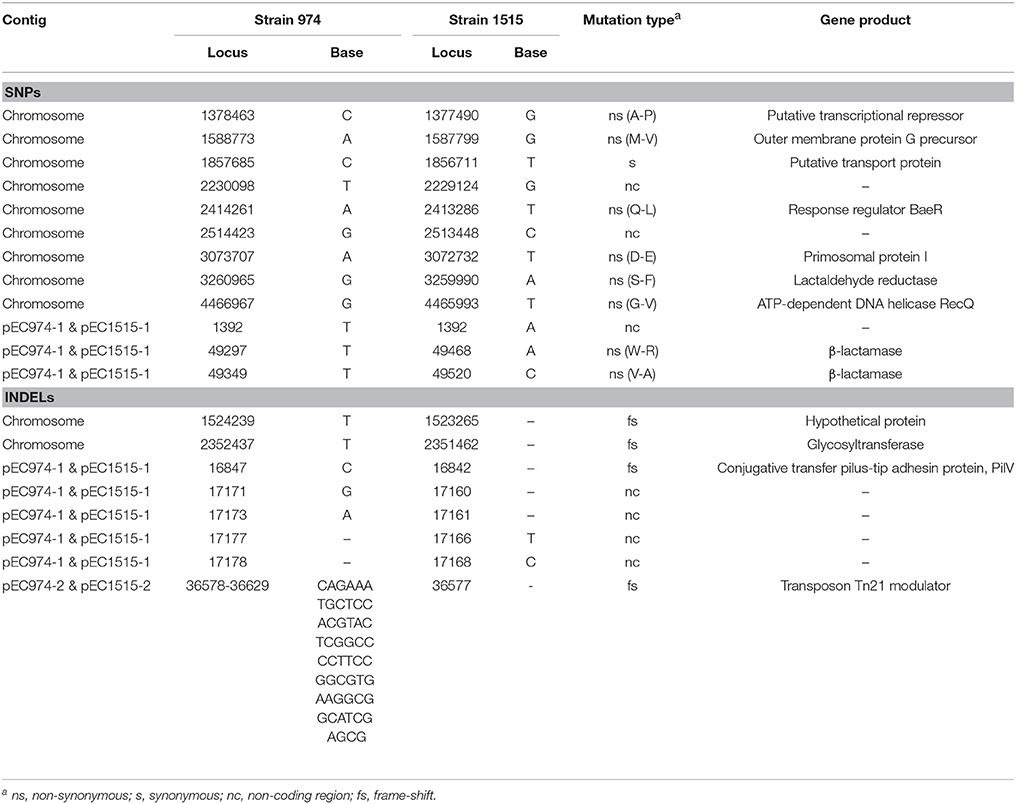Select 'Lactaldehyde reductase' cell
Screen dimensions: 1016x804
tap(865, 280)
